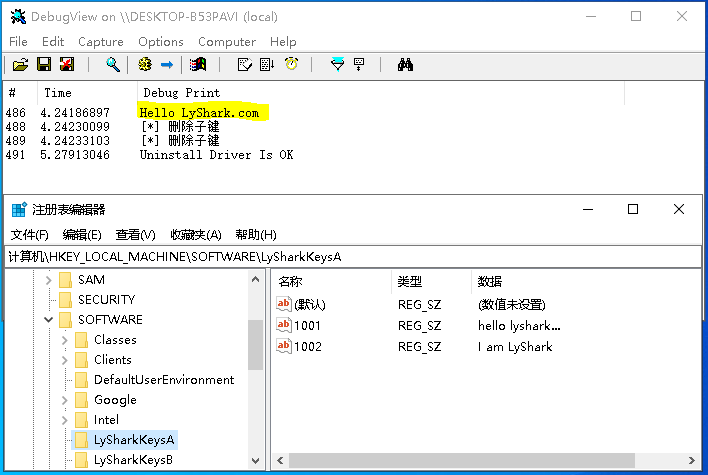Open the Options menu in DebugView

[x=161, y=42]
